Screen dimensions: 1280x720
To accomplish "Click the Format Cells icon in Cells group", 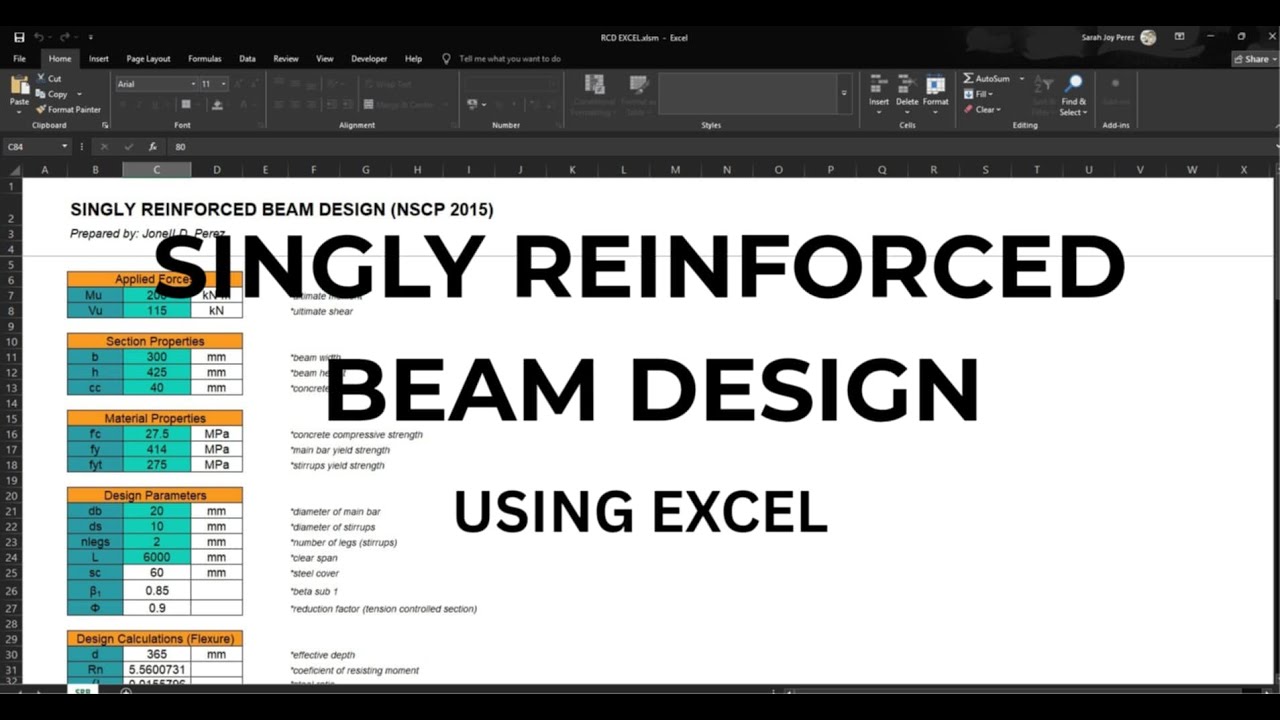I will click(936, 85).
